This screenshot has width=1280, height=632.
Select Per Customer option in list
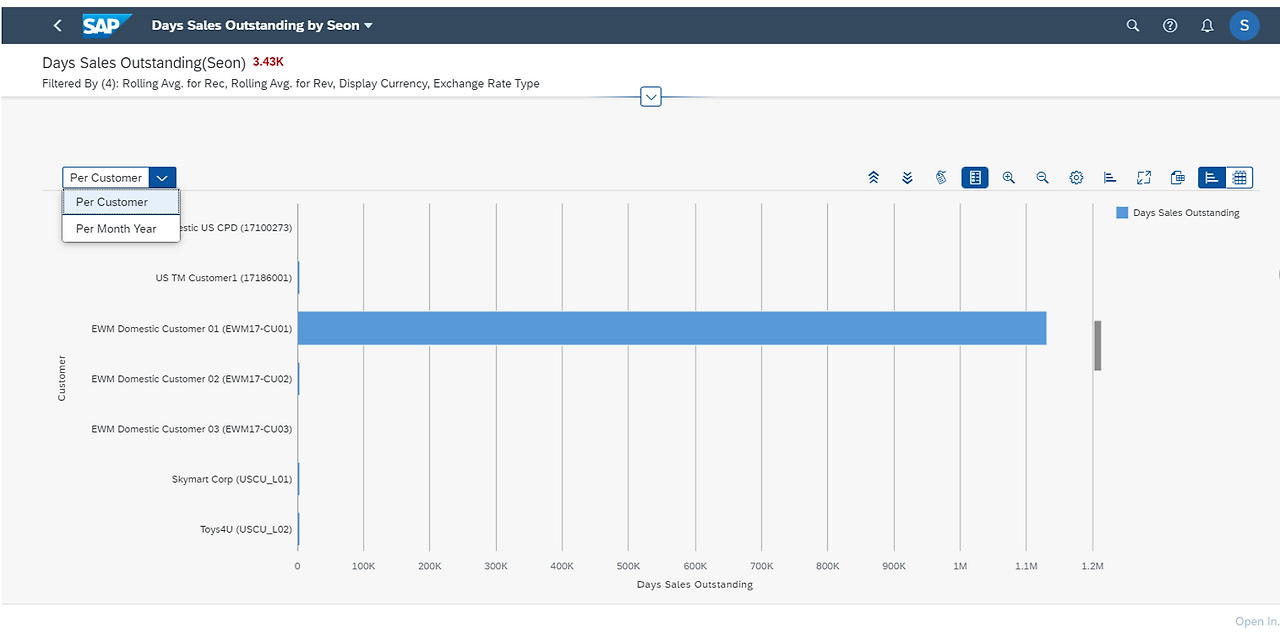121,202
